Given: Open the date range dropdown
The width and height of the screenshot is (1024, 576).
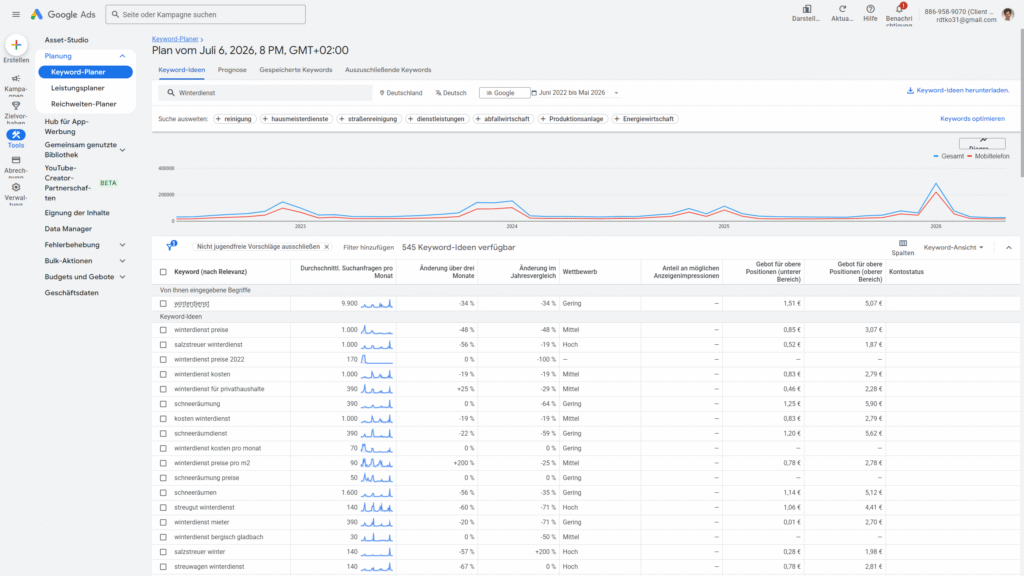Looking at the screenshot, I should 575,93.
